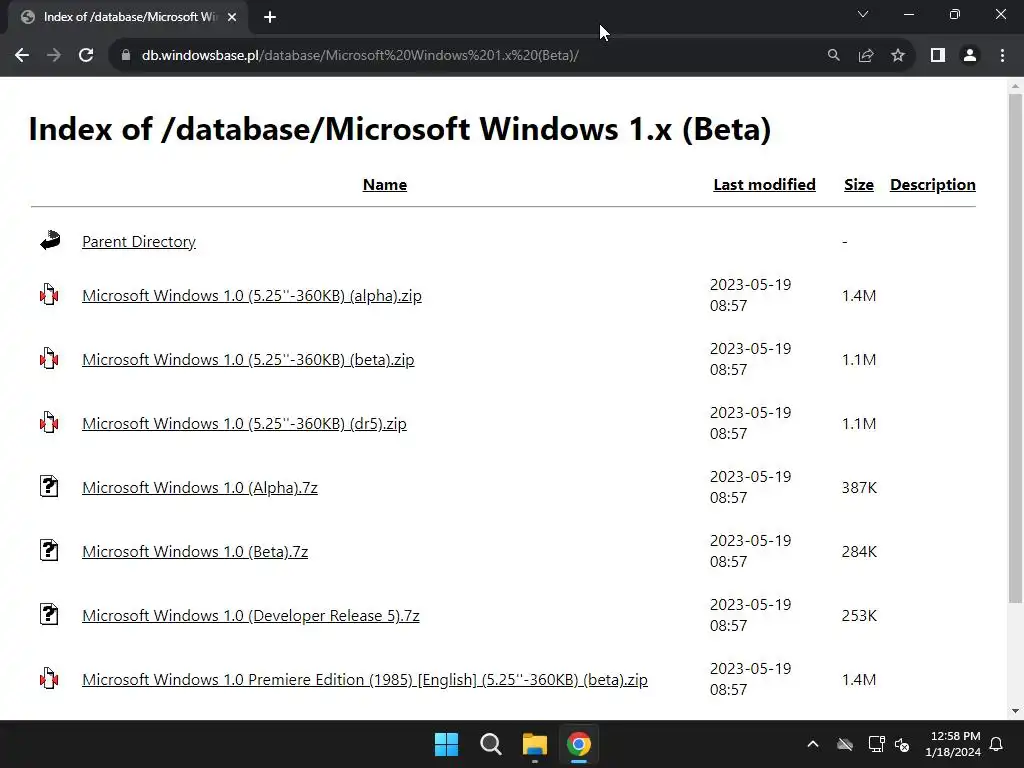1024x768 pixels.
Task: Sort listing by Description
Action: point(933,185)
